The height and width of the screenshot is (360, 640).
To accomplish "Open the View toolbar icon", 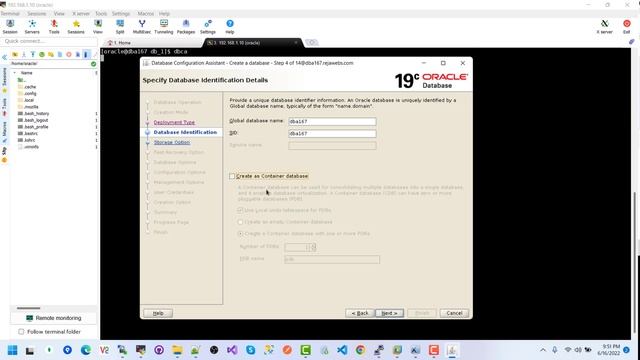I will click(x=98, y=27).
